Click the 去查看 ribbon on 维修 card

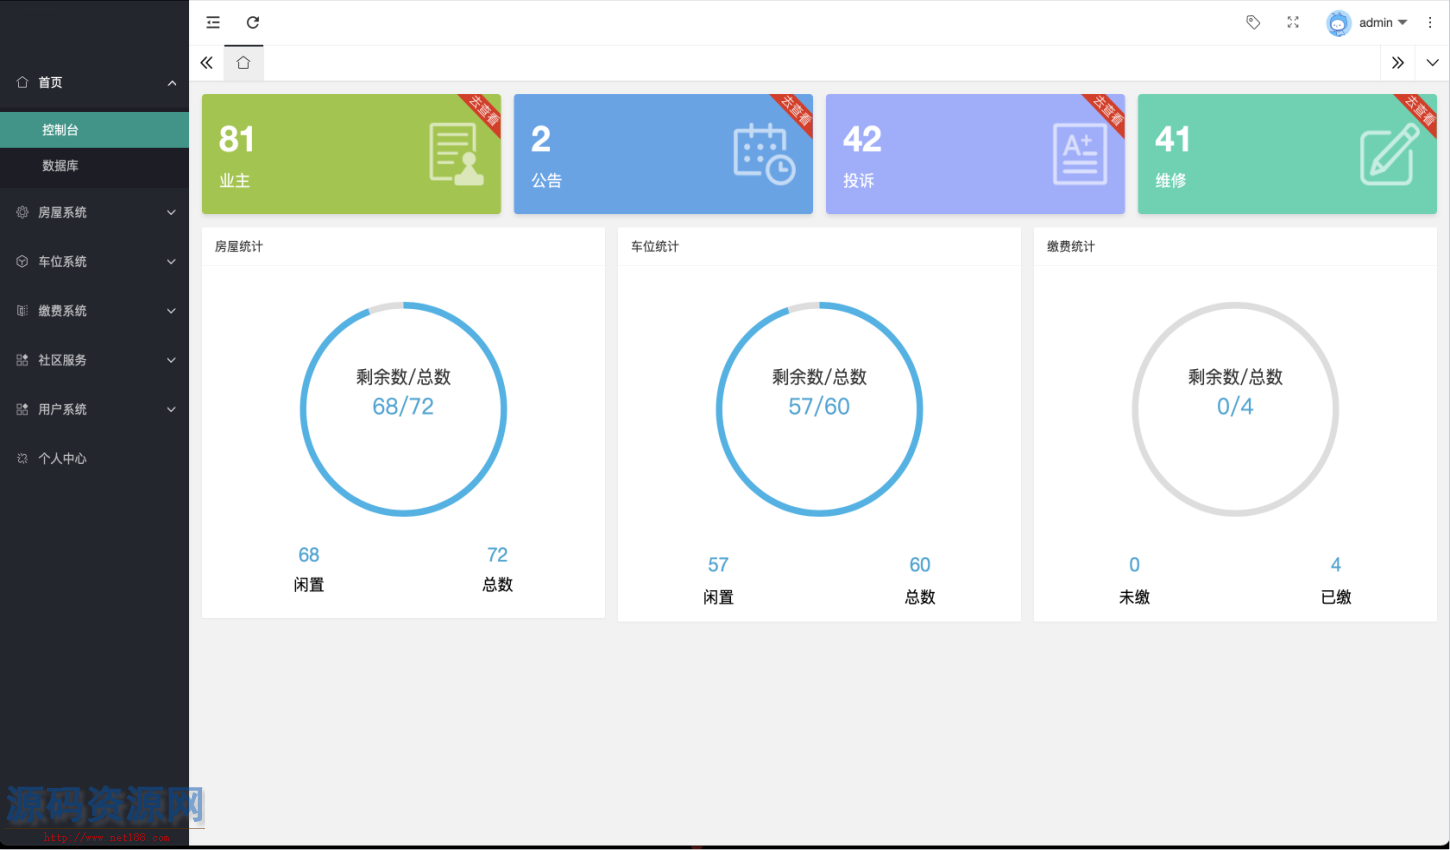1418,110
